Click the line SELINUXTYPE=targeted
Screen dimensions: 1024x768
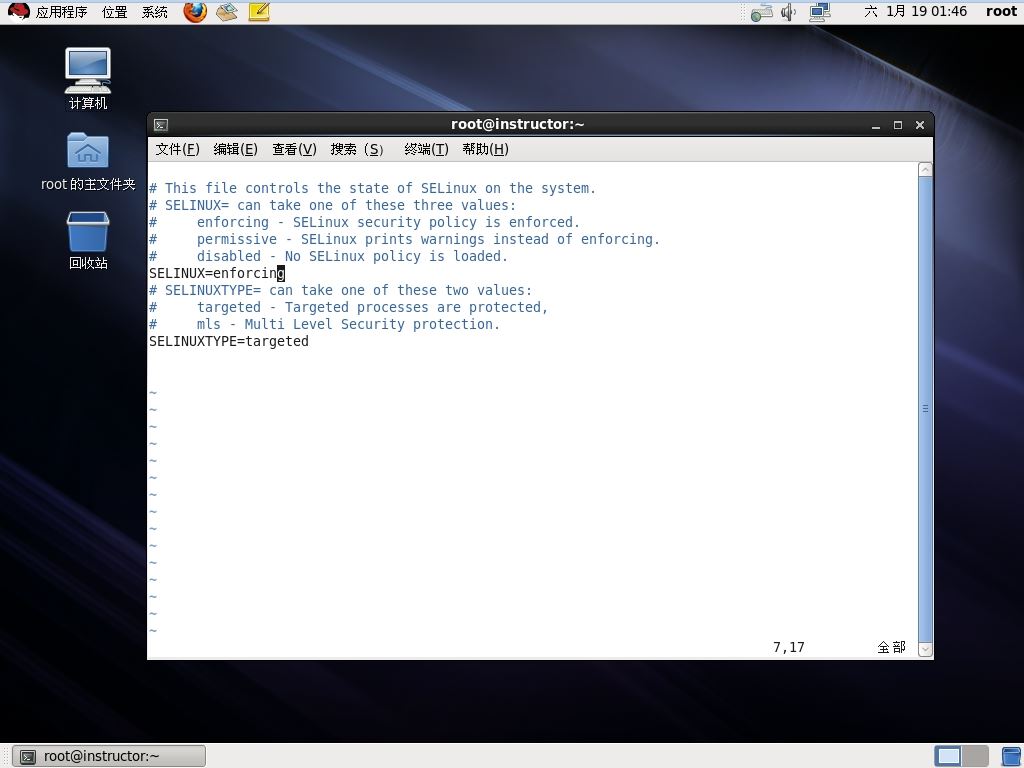tap(229, 341)
